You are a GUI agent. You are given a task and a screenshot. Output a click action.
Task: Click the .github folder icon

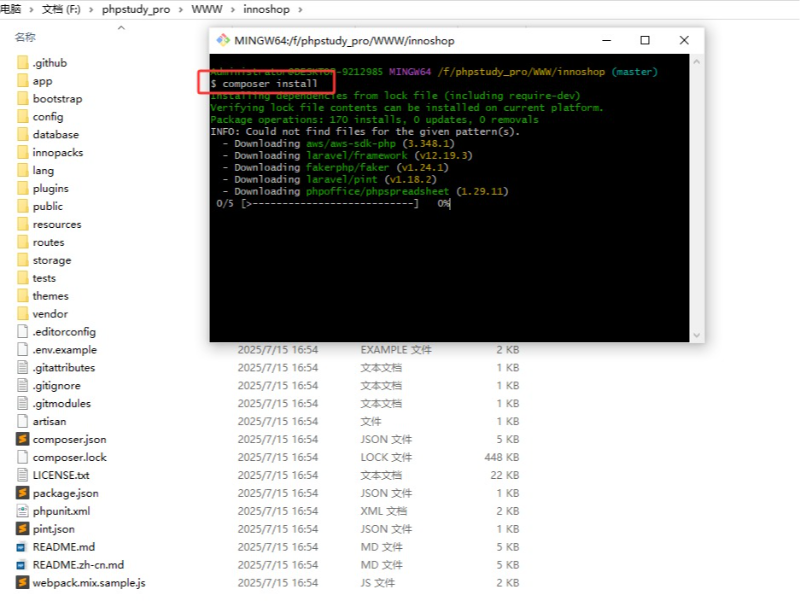click(x=22, y=63)
